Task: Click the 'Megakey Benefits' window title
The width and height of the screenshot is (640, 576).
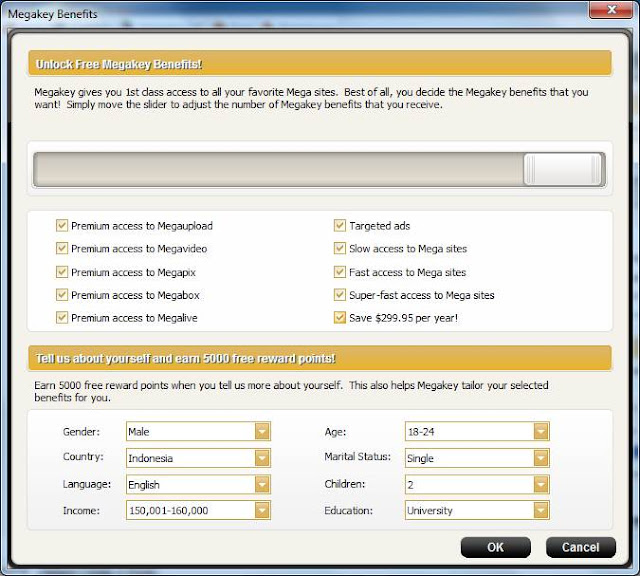Action: pos(53,14)
